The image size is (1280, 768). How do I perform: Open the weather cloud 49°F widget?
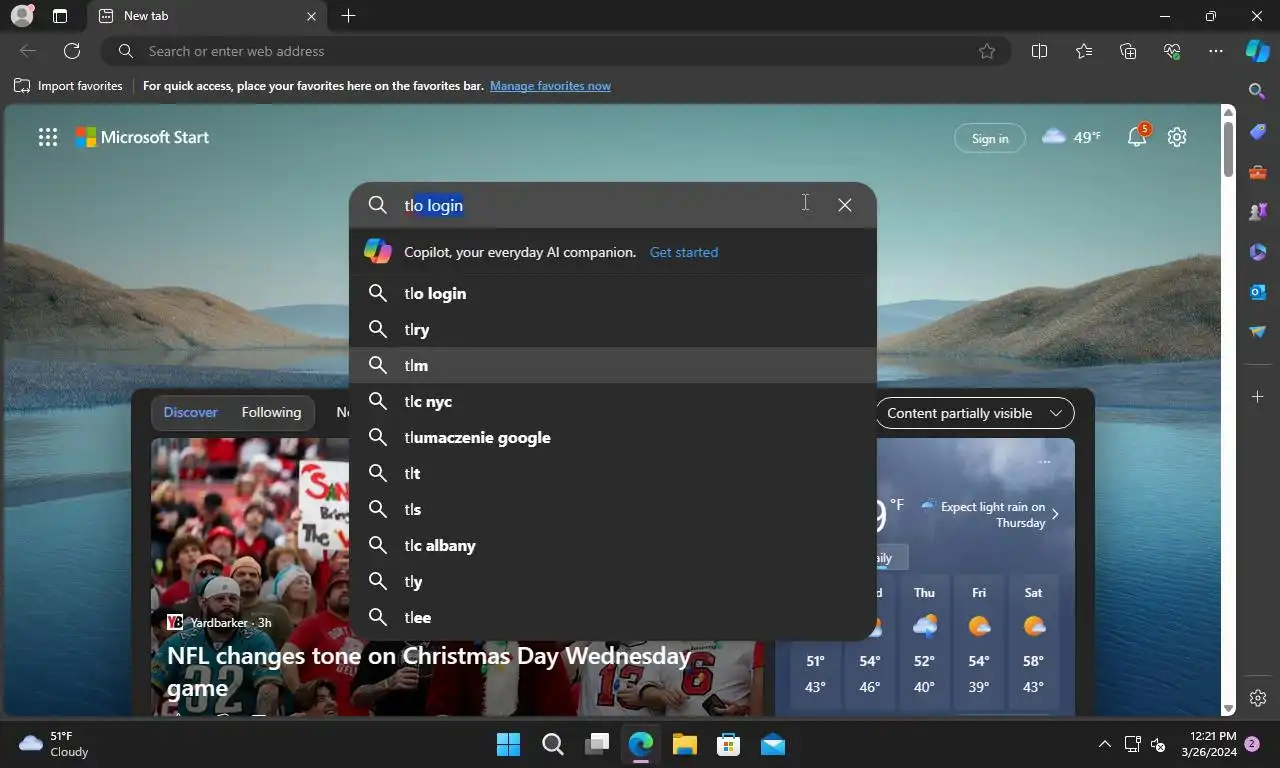coord(1071,137)
